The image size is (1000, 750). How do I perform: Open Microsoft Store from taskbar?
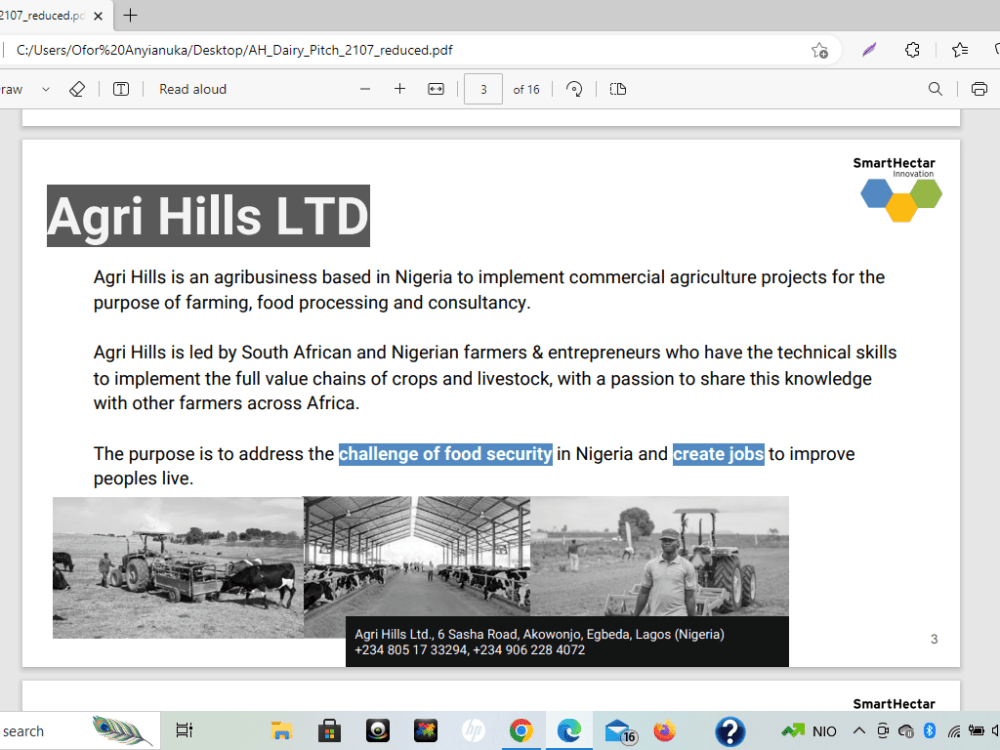[329, 731]
